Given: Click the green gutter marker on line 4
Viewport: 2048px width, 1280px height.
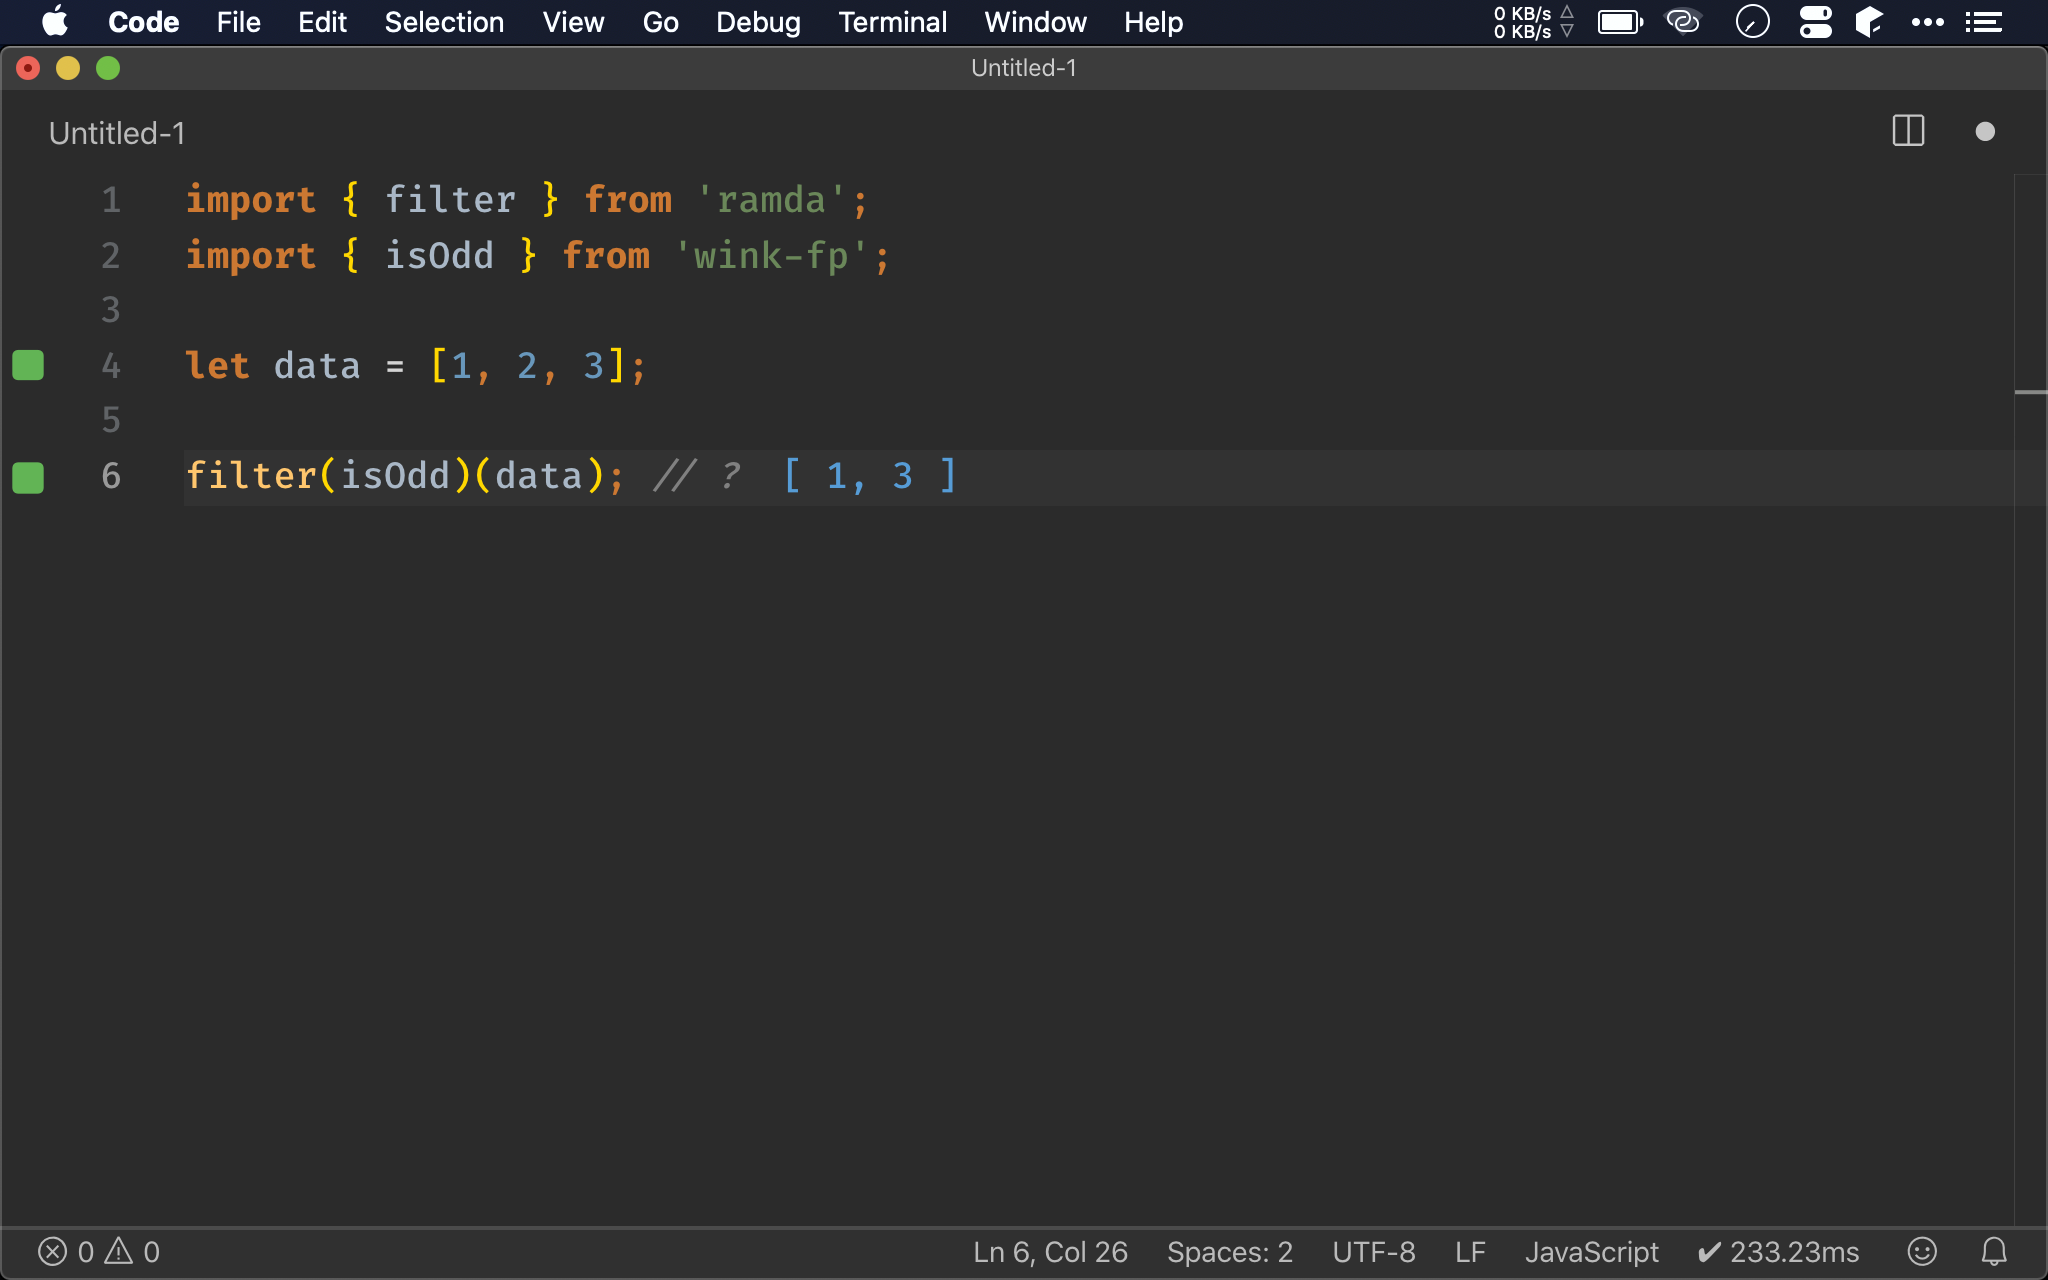Looking at the screenshot, I should click(28, 365).
